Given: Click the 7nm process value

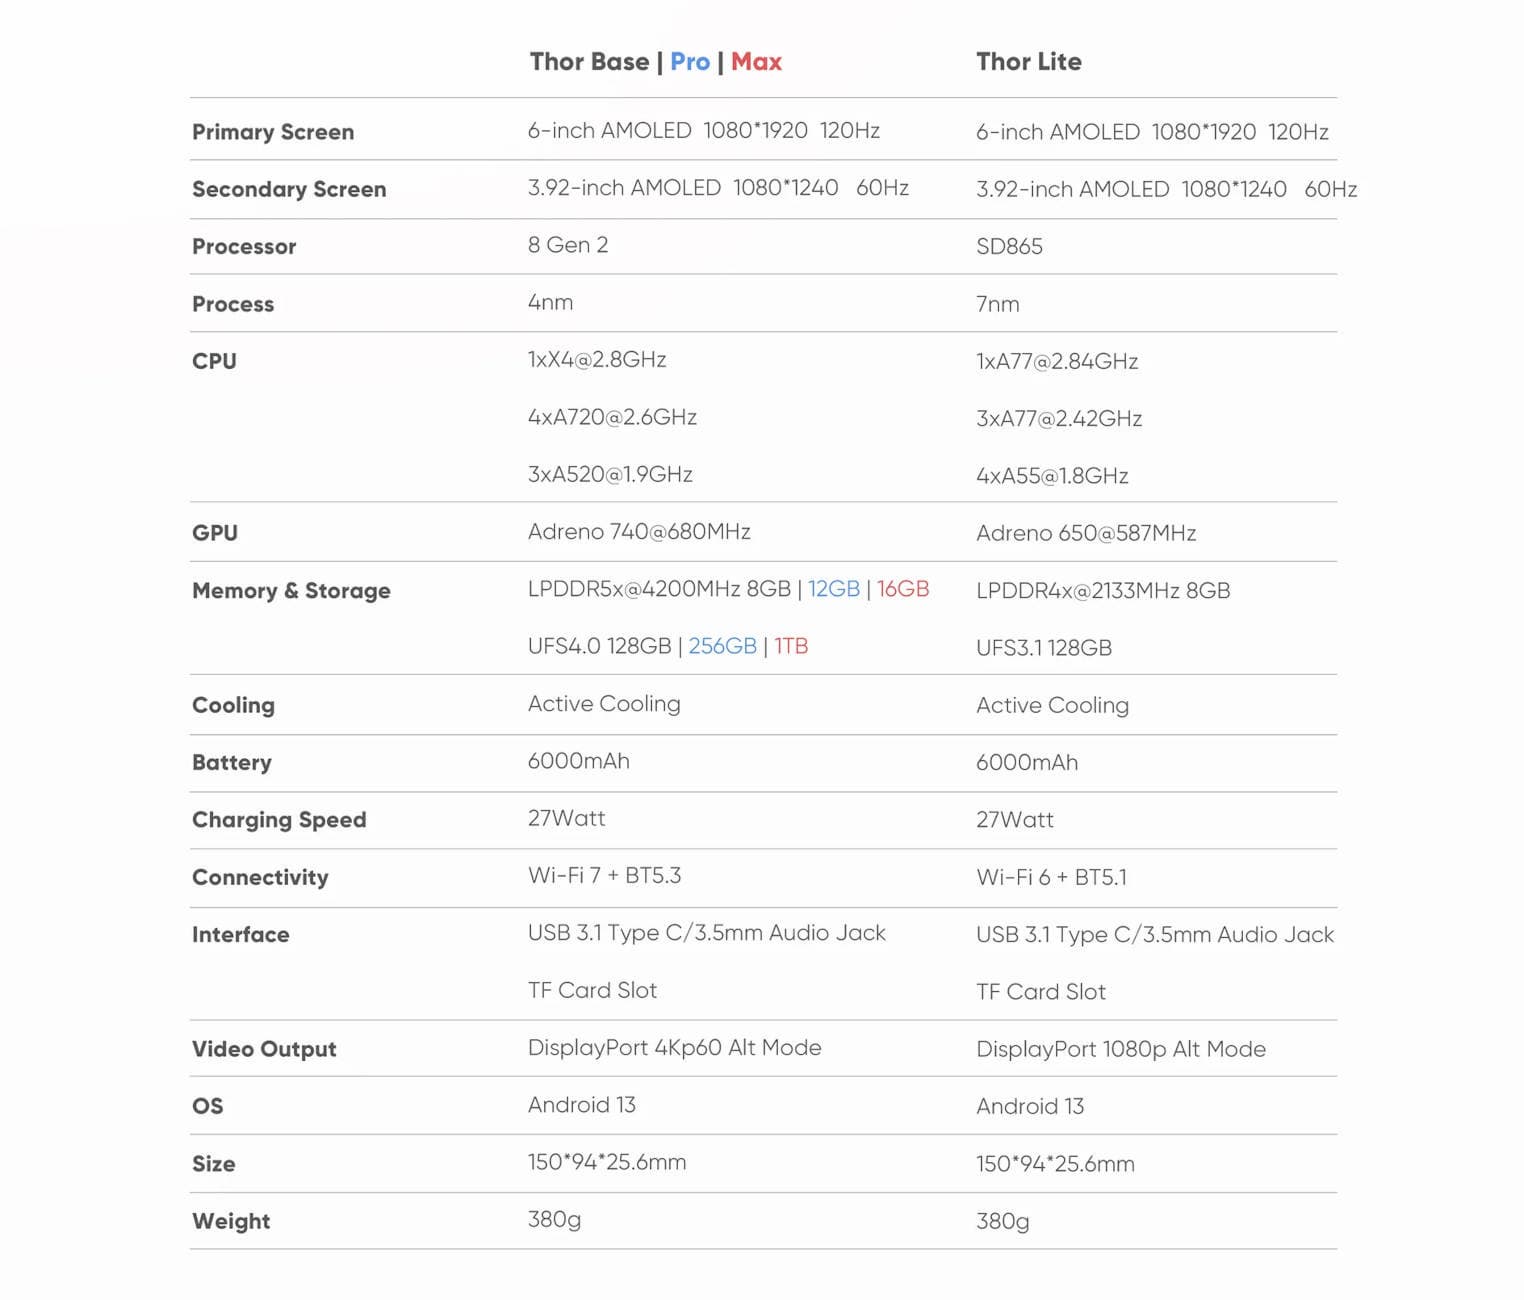Looking at the screenshot, I should pos(998,304).
